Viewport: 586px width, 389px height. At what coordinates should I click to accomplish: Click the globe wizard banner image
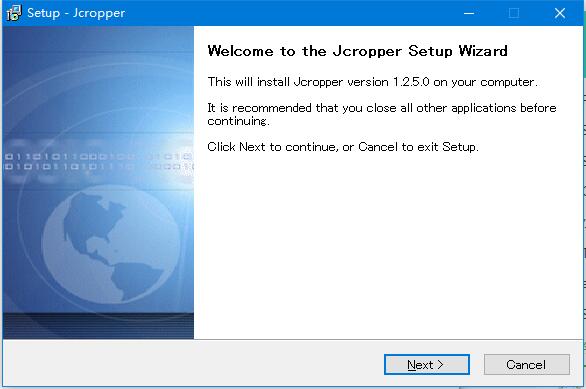(x=98, y=182)
